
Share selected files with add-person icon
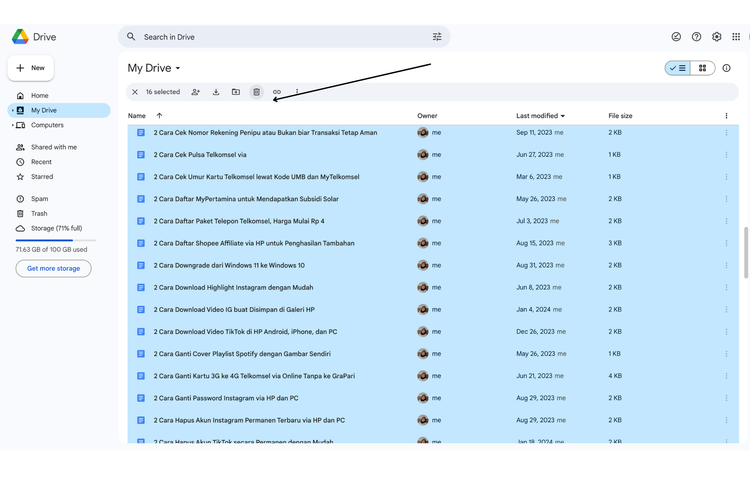click(x=195, y=92)
